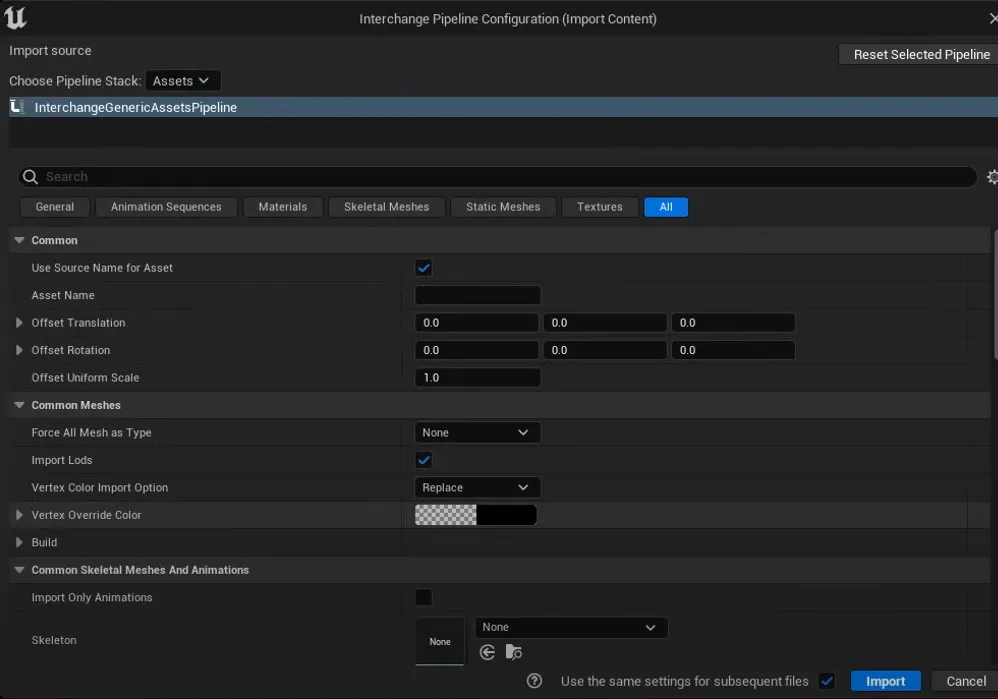Switch to the Textures filter tab
The image size is (998, 699).
tap(600, 207)
